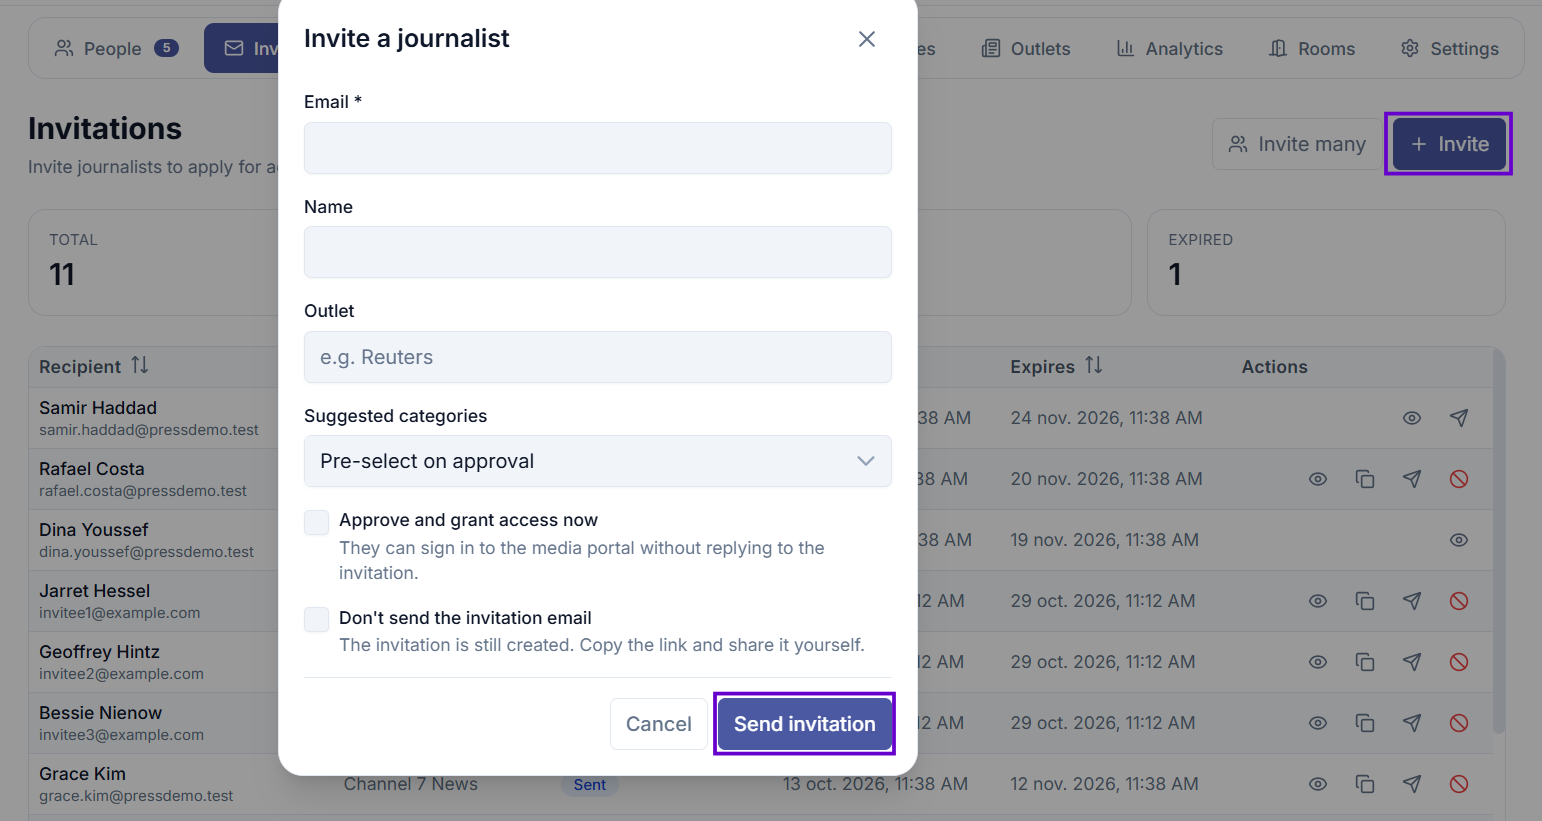Cancel the invitation dialog
Screen dimensions: 1542x821
[x=658, y=724]
